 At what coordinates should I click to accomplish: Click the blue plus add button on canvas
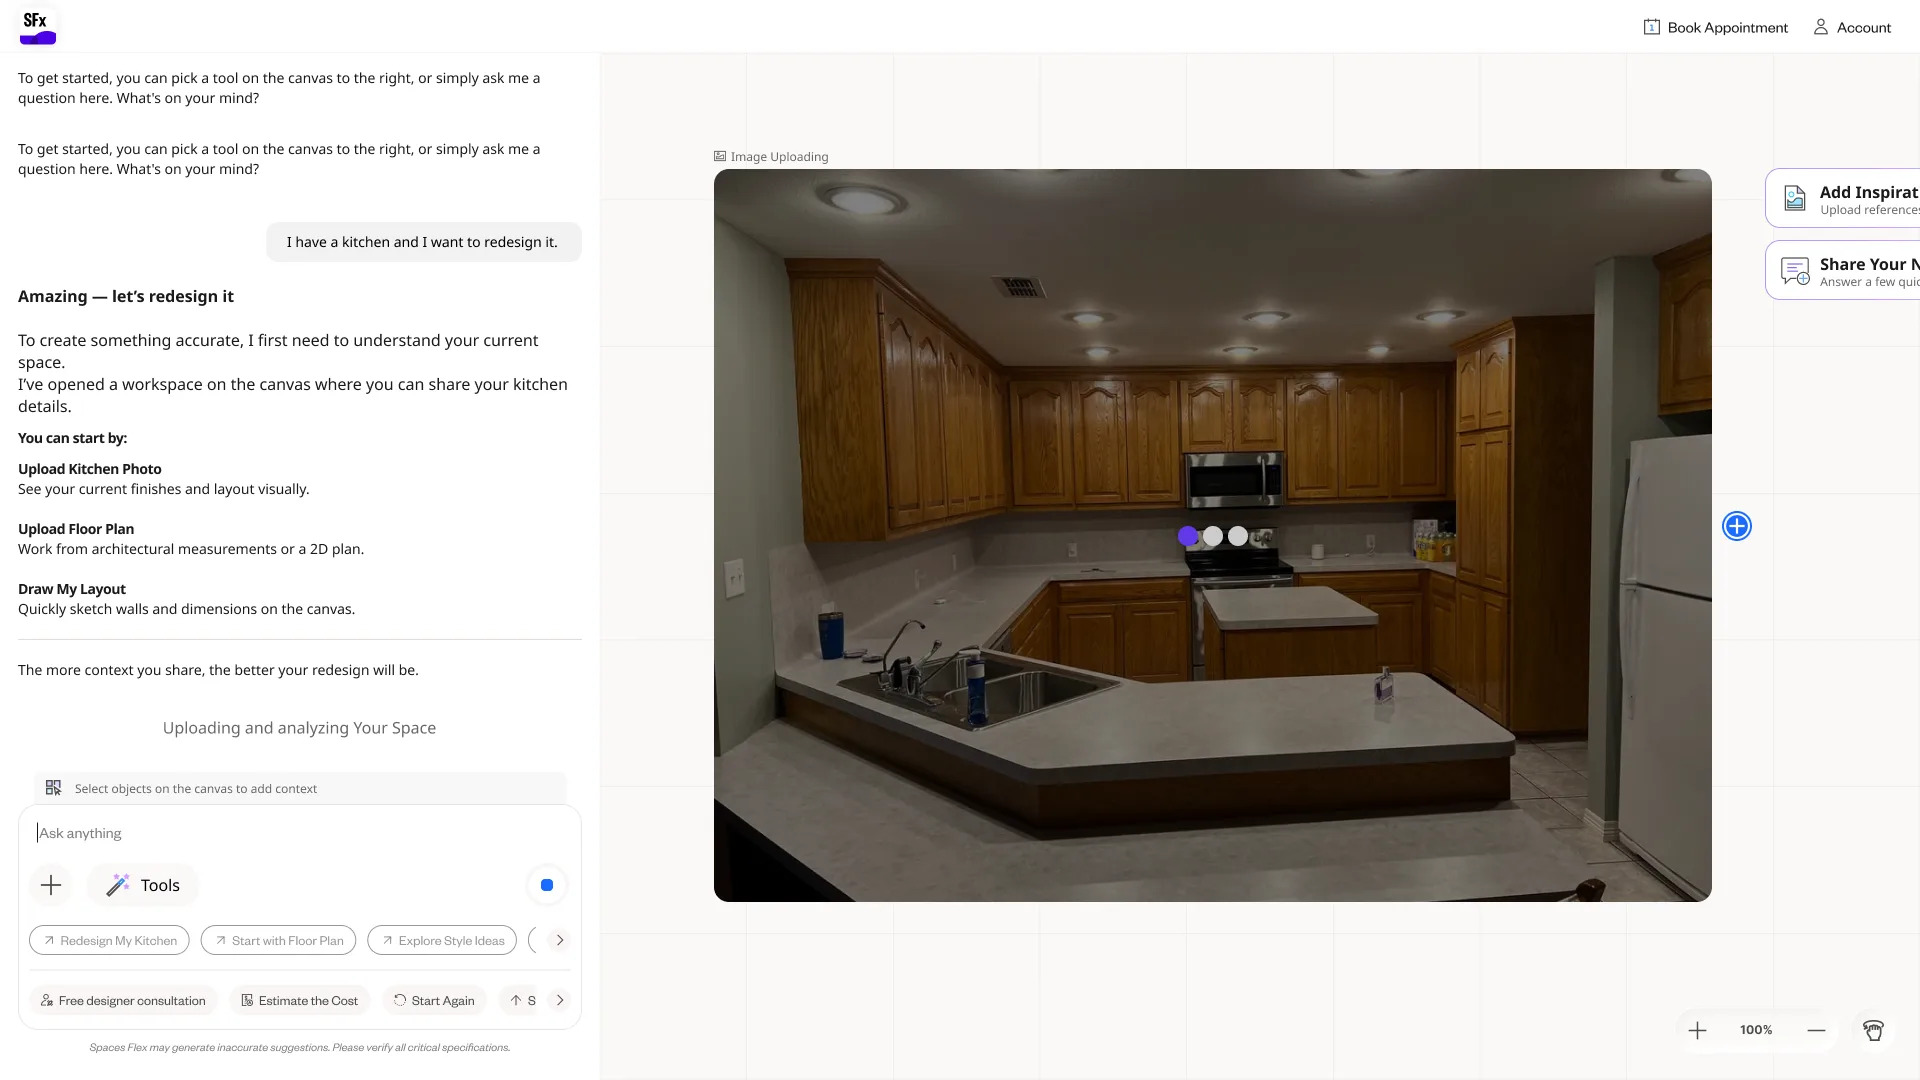1737,526
